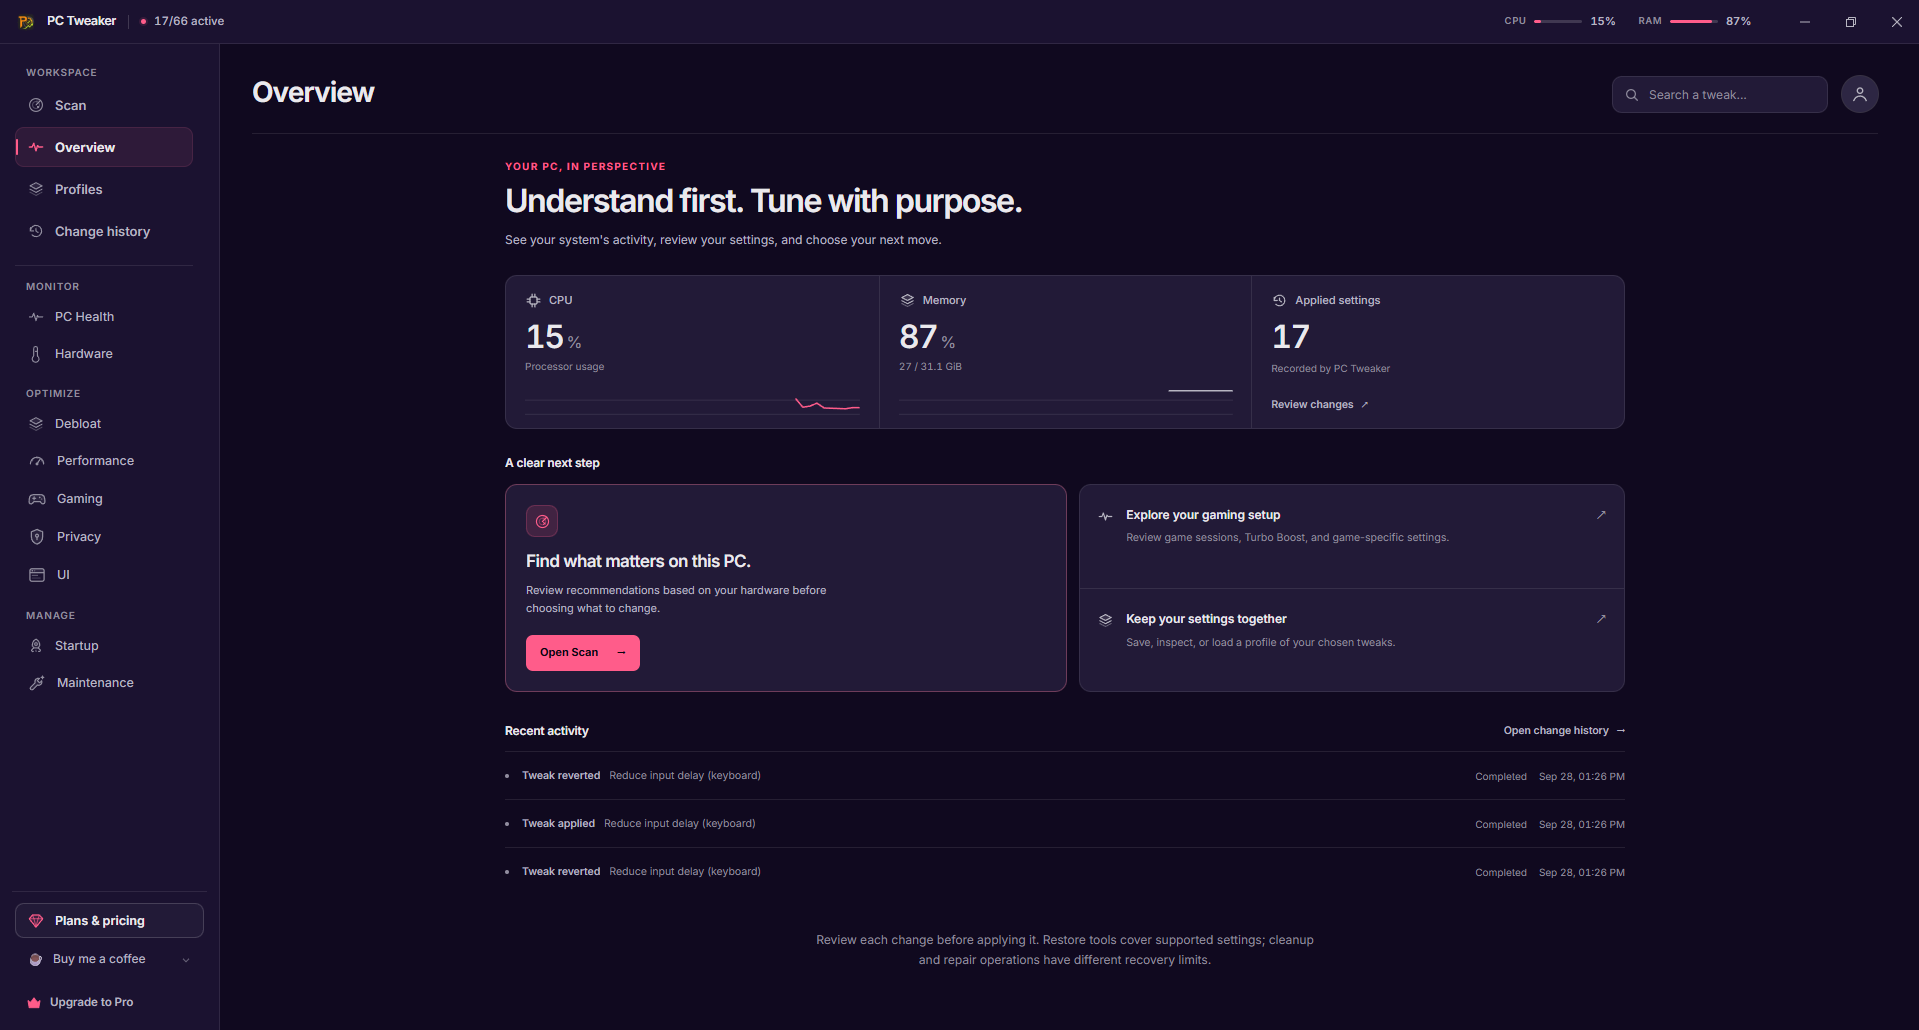The image size is (1919, 1030).
Task: Click the Hardware thermometer icon
Action: [x=36, y=354]
